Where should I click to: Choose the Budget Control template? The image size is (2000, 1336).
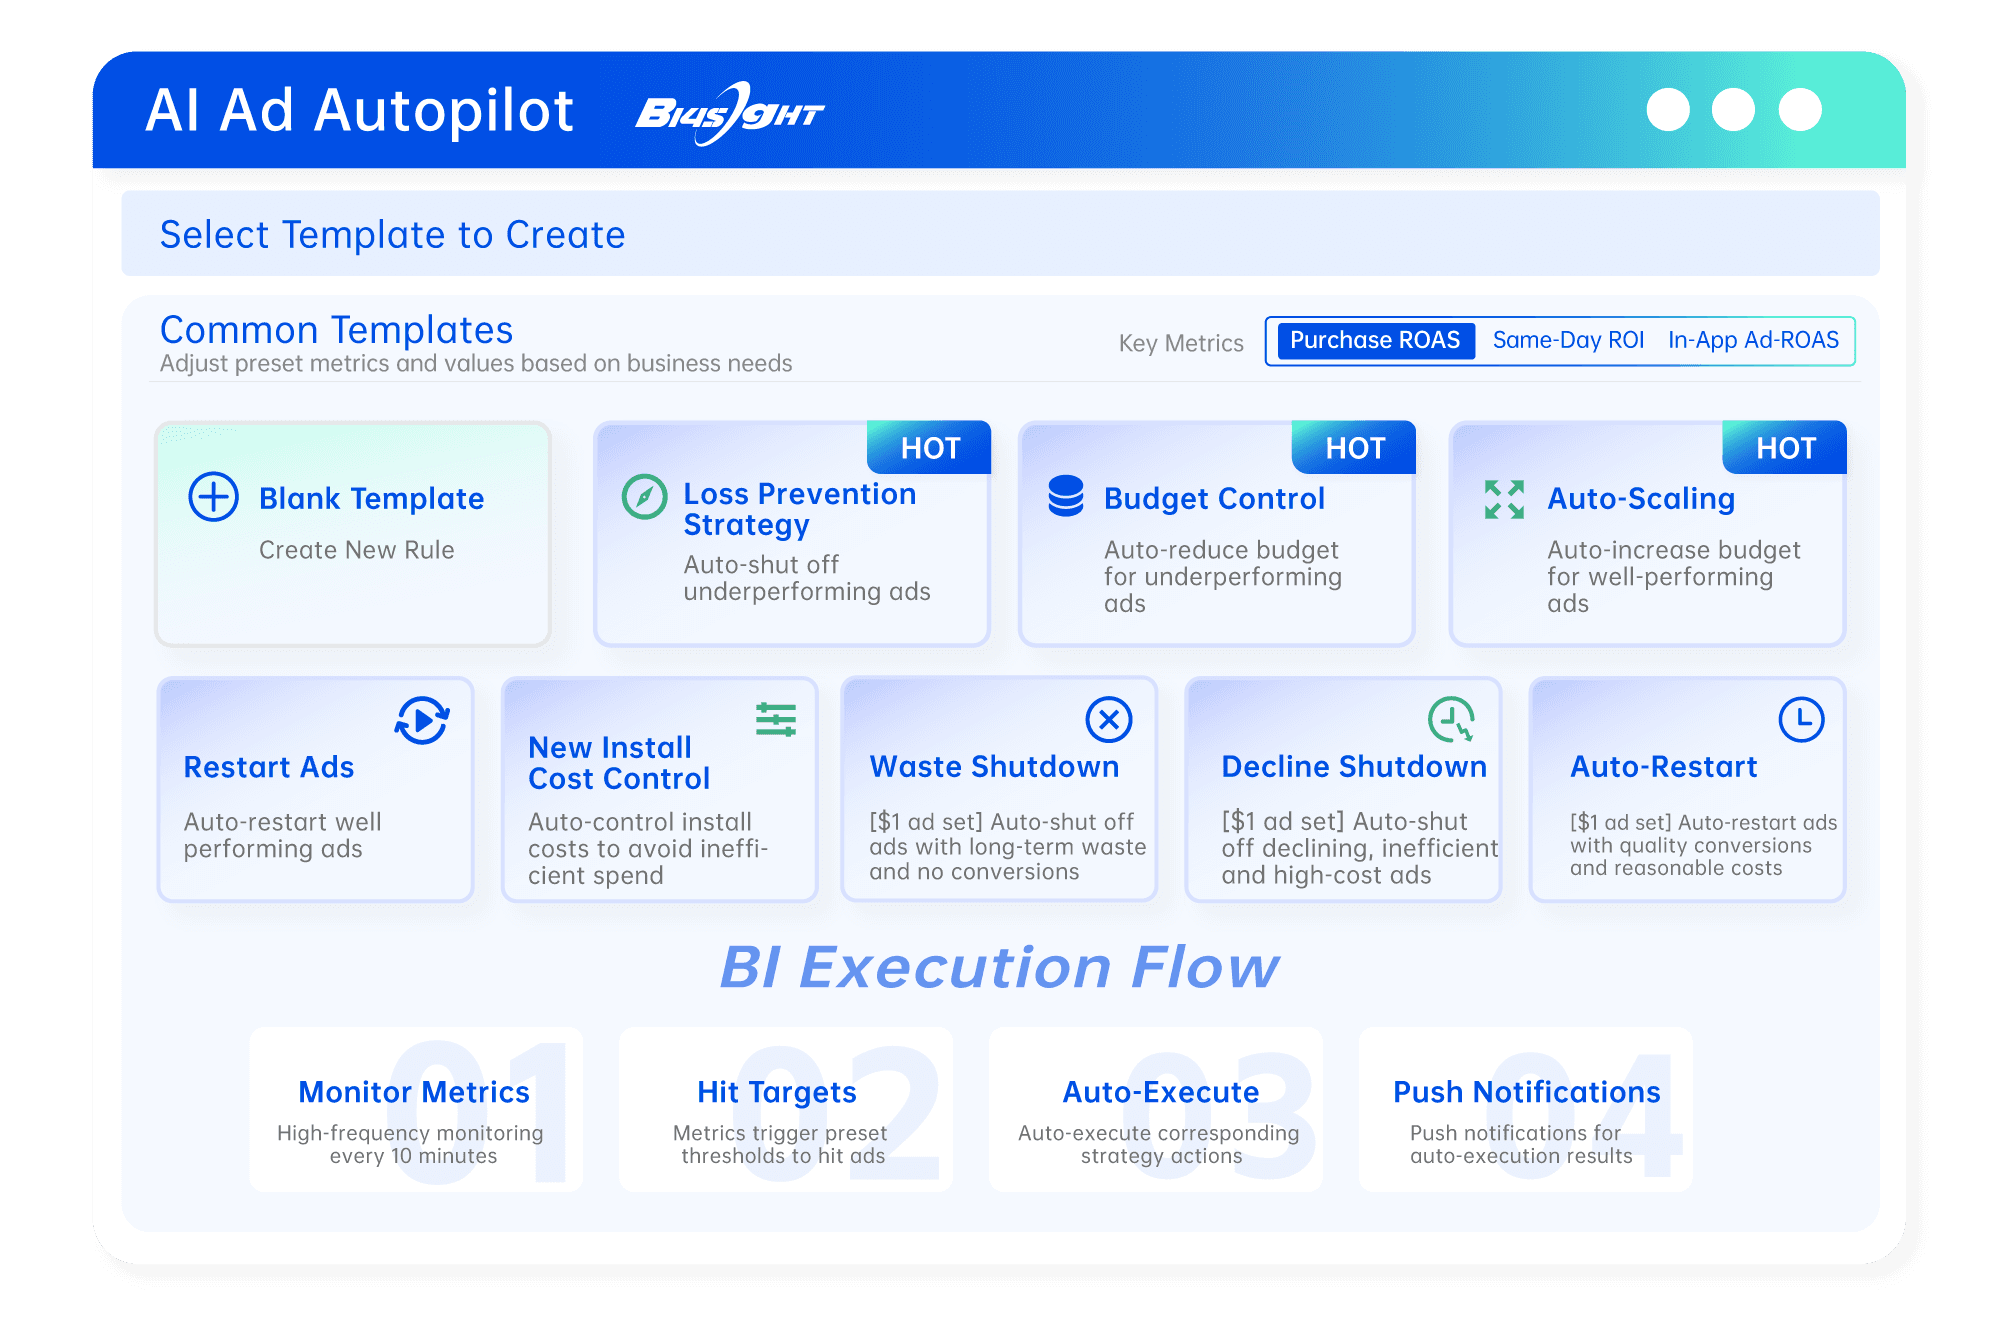[x=1216, y=534]
